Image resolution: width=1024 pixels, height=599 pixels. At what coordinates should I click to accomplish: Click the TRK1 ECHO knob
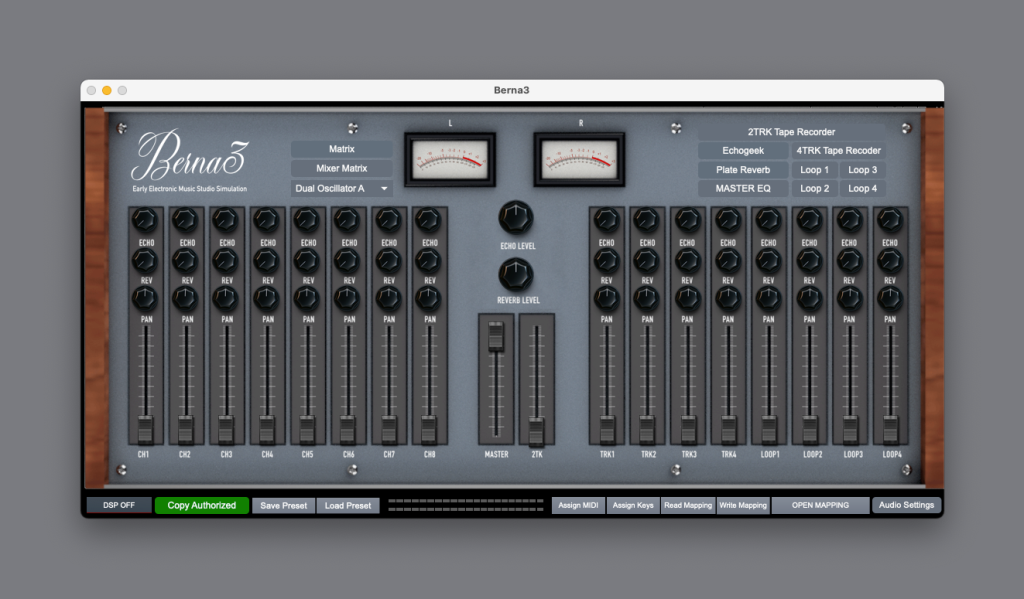coord(607,219)
